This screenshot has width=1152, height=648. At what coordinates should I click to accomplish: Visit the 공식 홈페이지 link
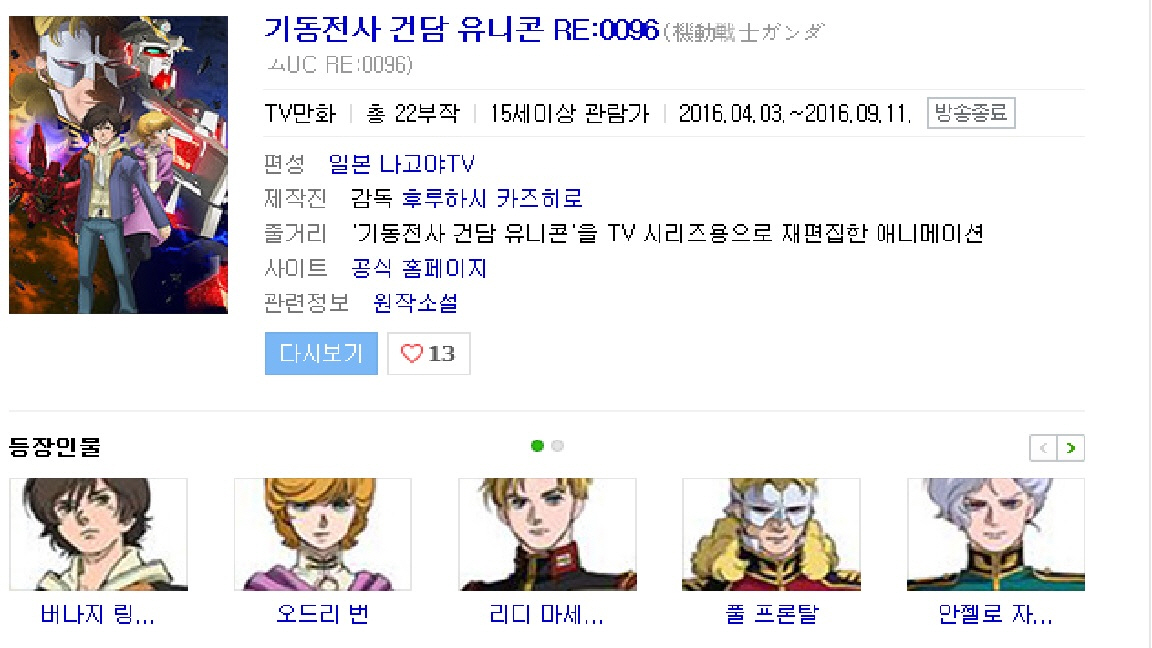(419, 268)
